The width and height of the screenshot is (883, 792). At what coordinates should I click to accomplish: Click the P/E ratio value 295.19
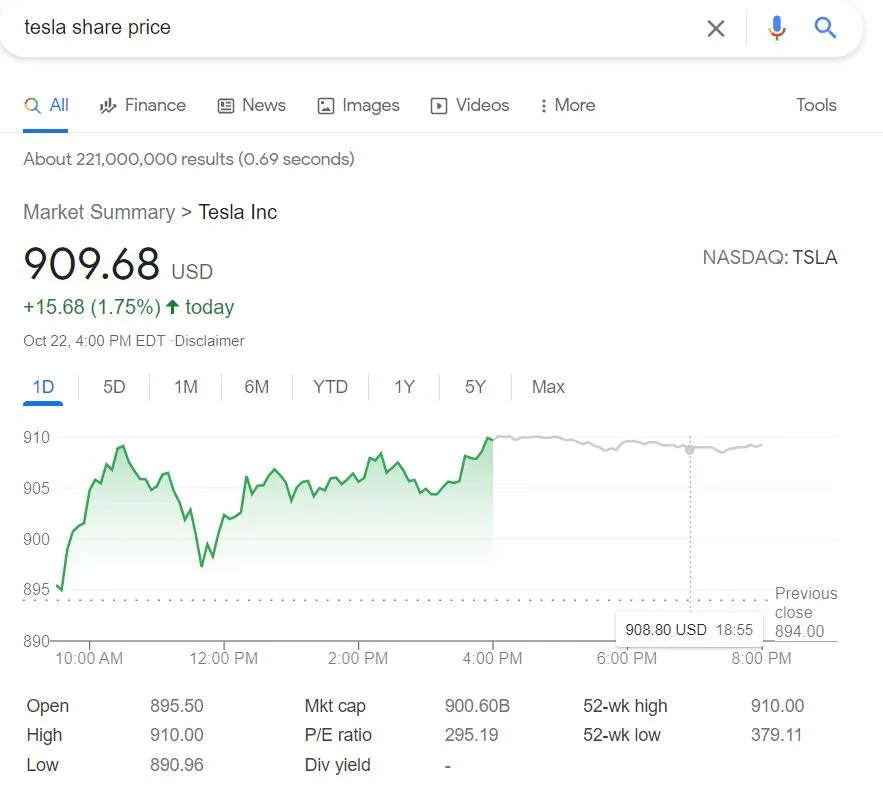coord(471,735)
